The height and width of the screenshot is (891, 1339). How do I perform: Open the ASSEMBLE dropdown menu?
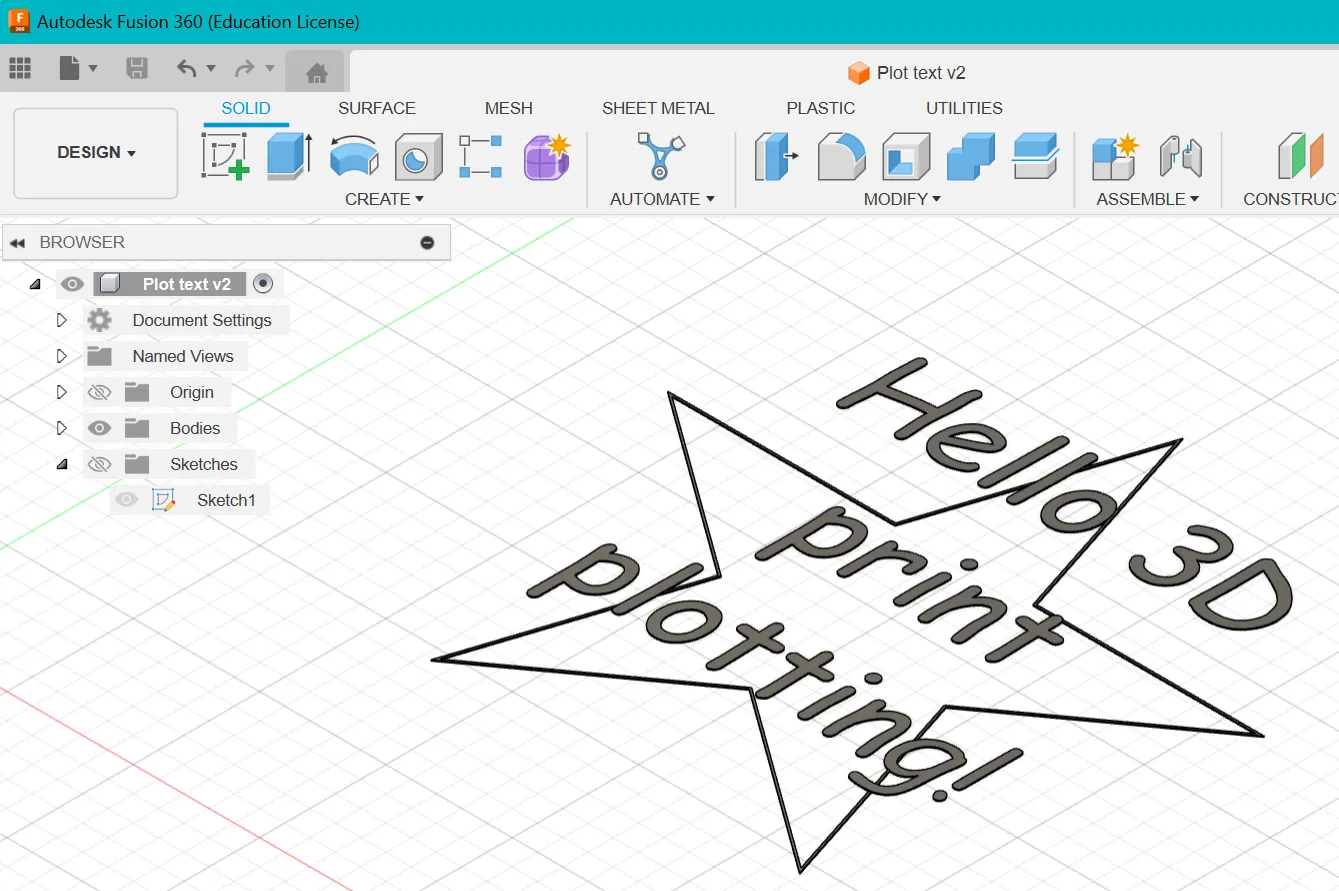1148,199
